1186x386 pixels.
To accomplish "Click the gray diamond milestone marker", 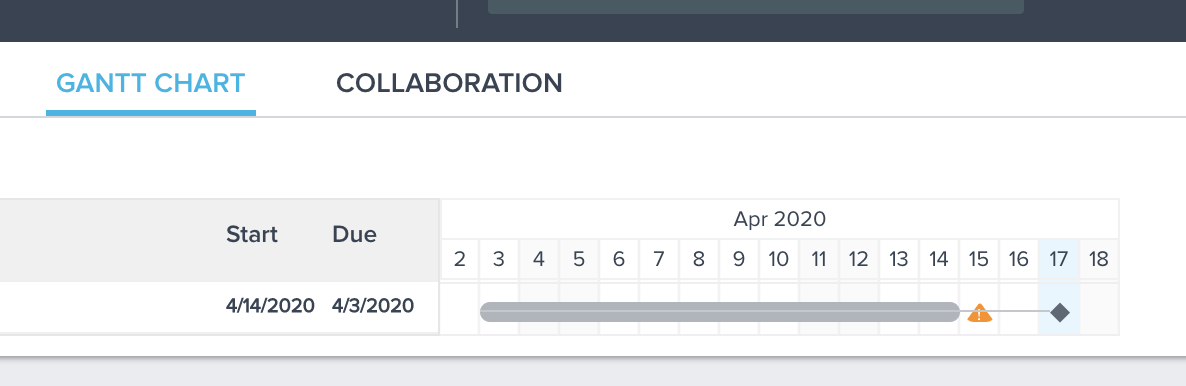I will point(1060,312).
